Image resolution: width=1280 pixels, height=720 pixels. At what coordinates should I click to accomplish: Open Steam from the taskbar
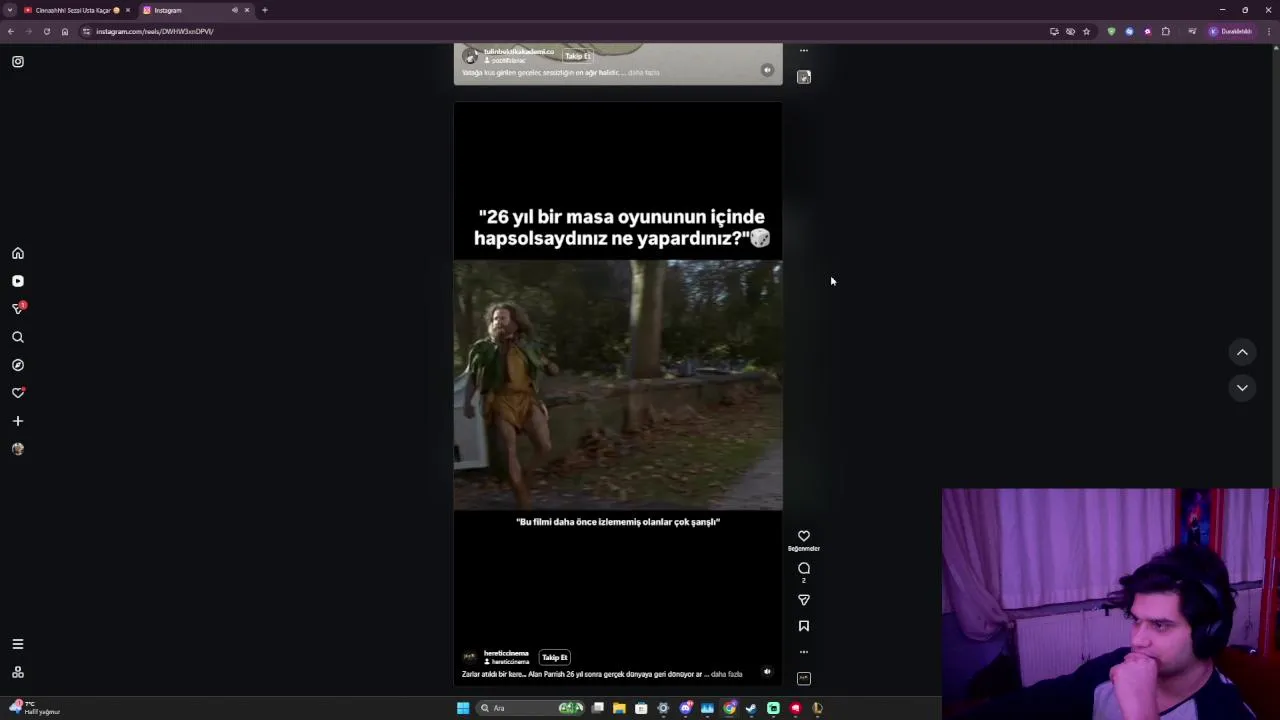pyautogui.click(x=751, y=708)
